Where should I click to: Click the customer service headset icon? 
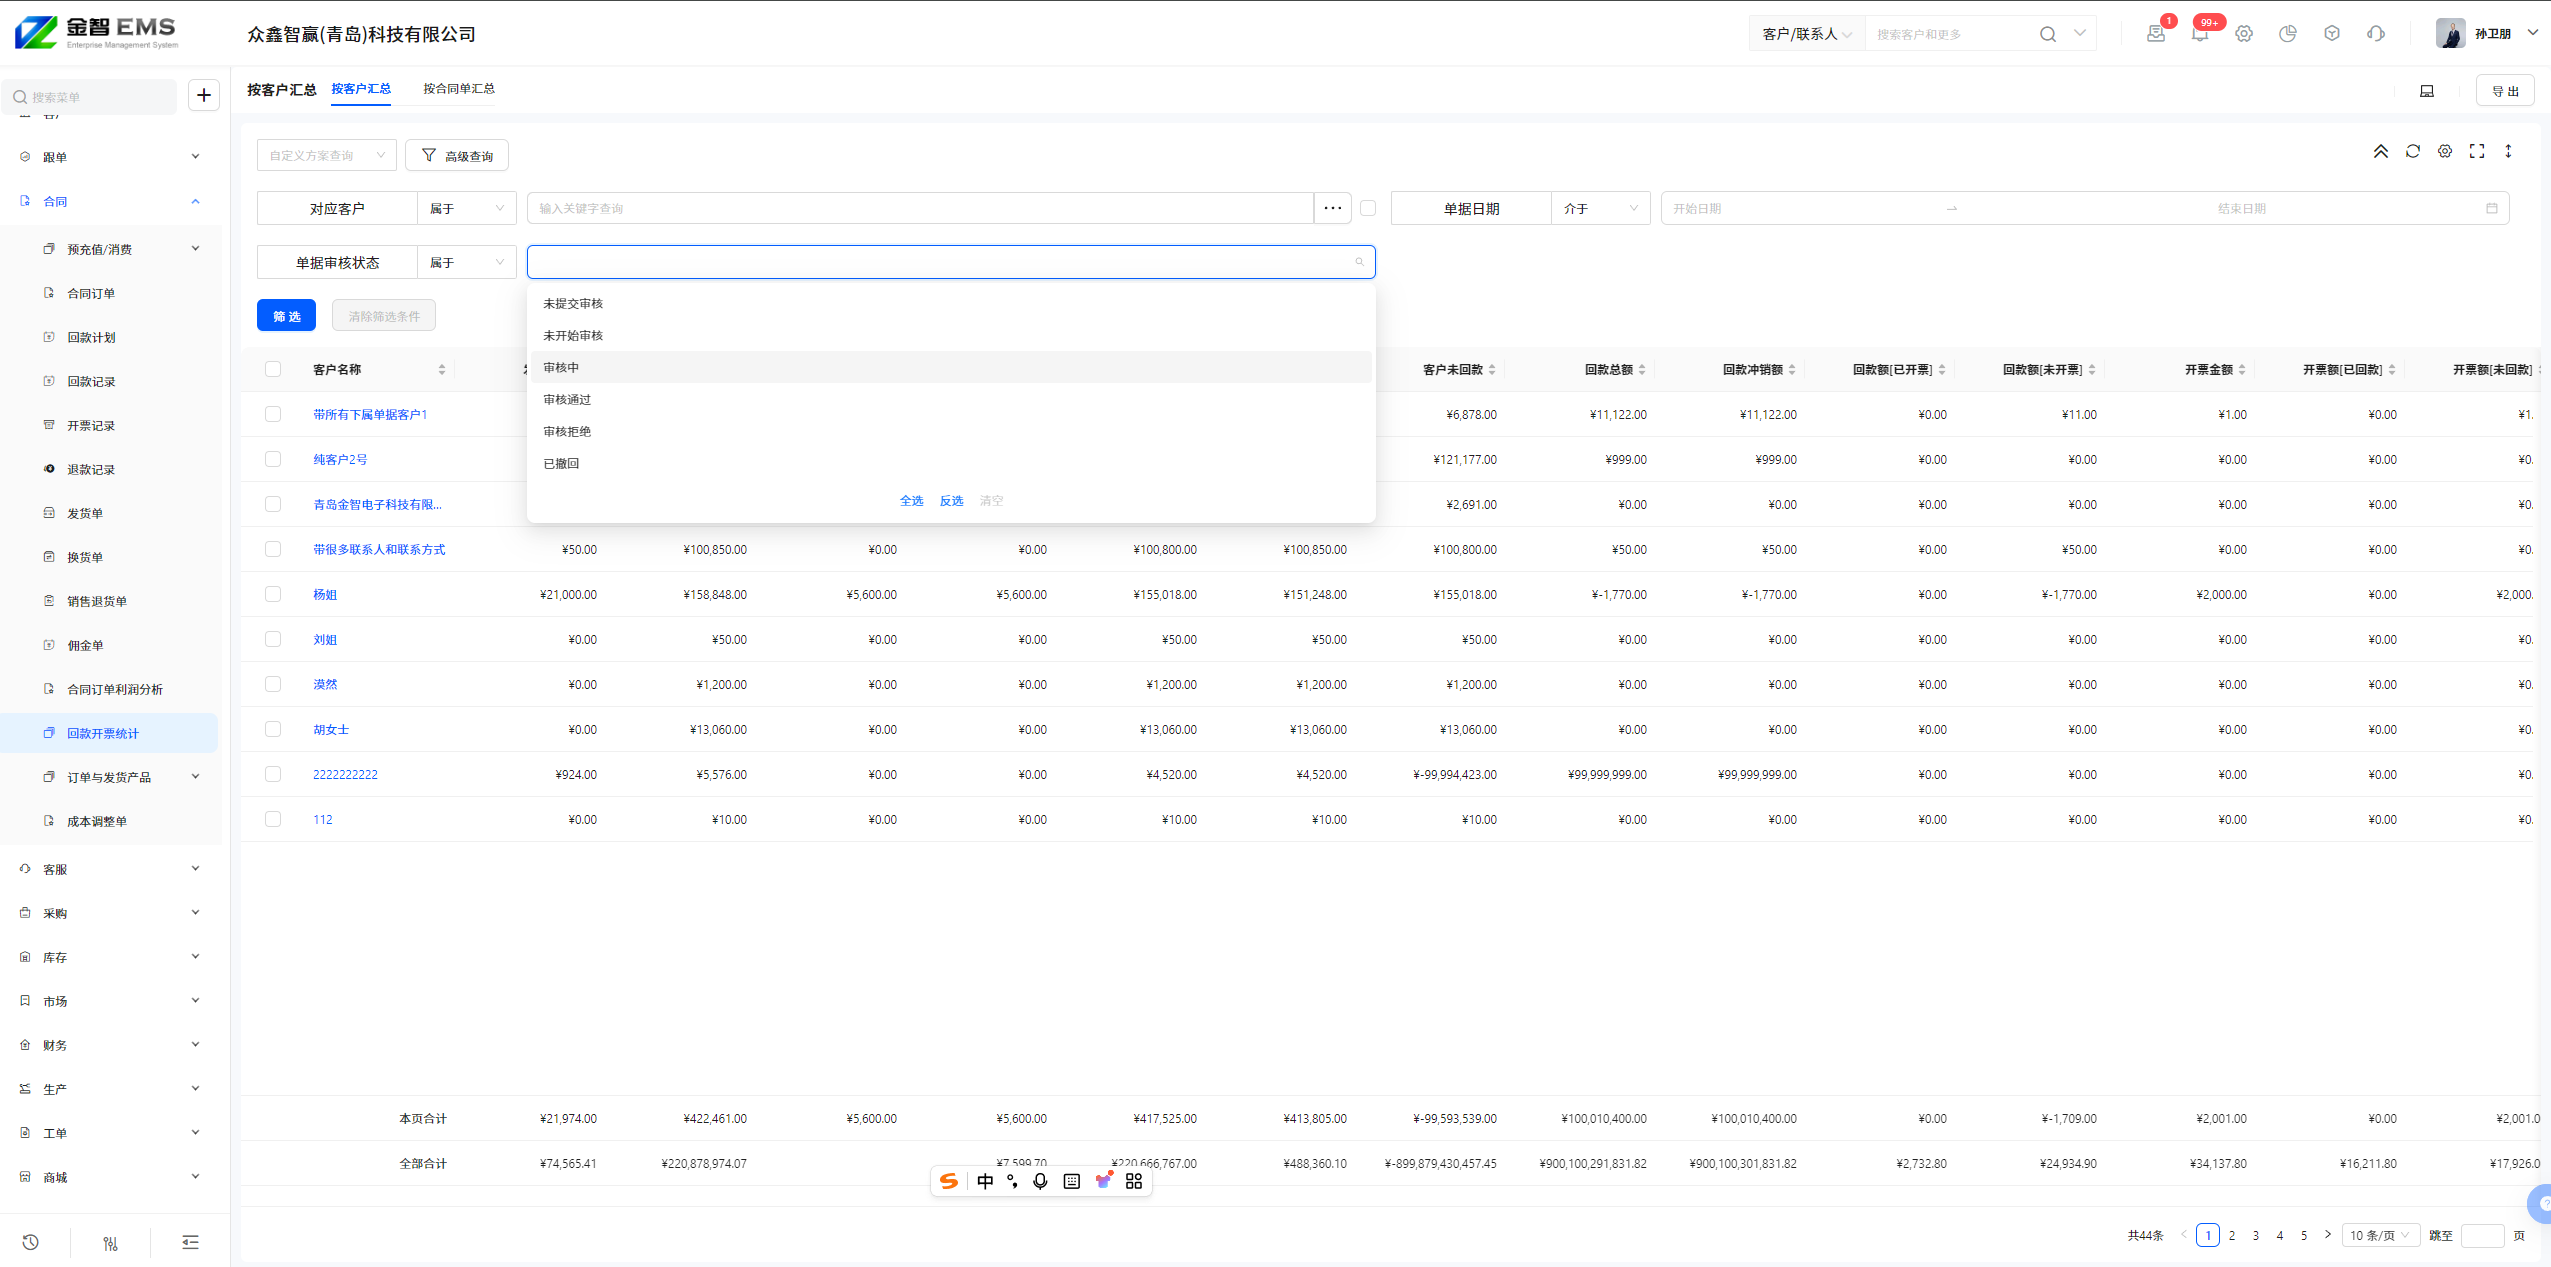tap(2375, 34)
